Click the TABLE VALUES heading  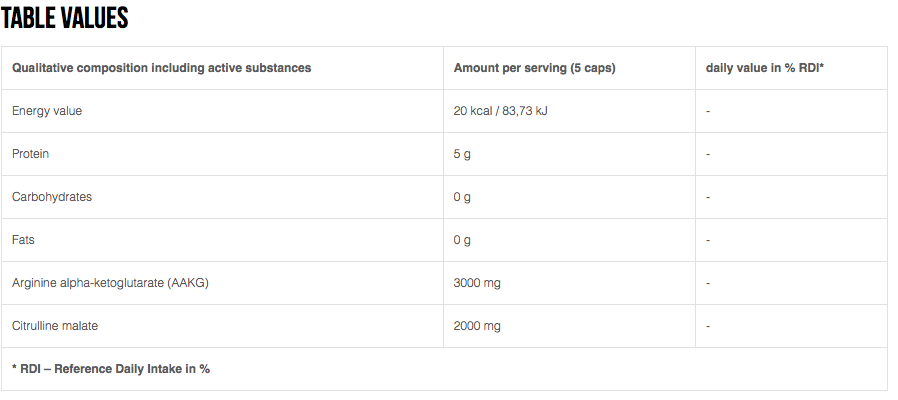tap(64, 18)
